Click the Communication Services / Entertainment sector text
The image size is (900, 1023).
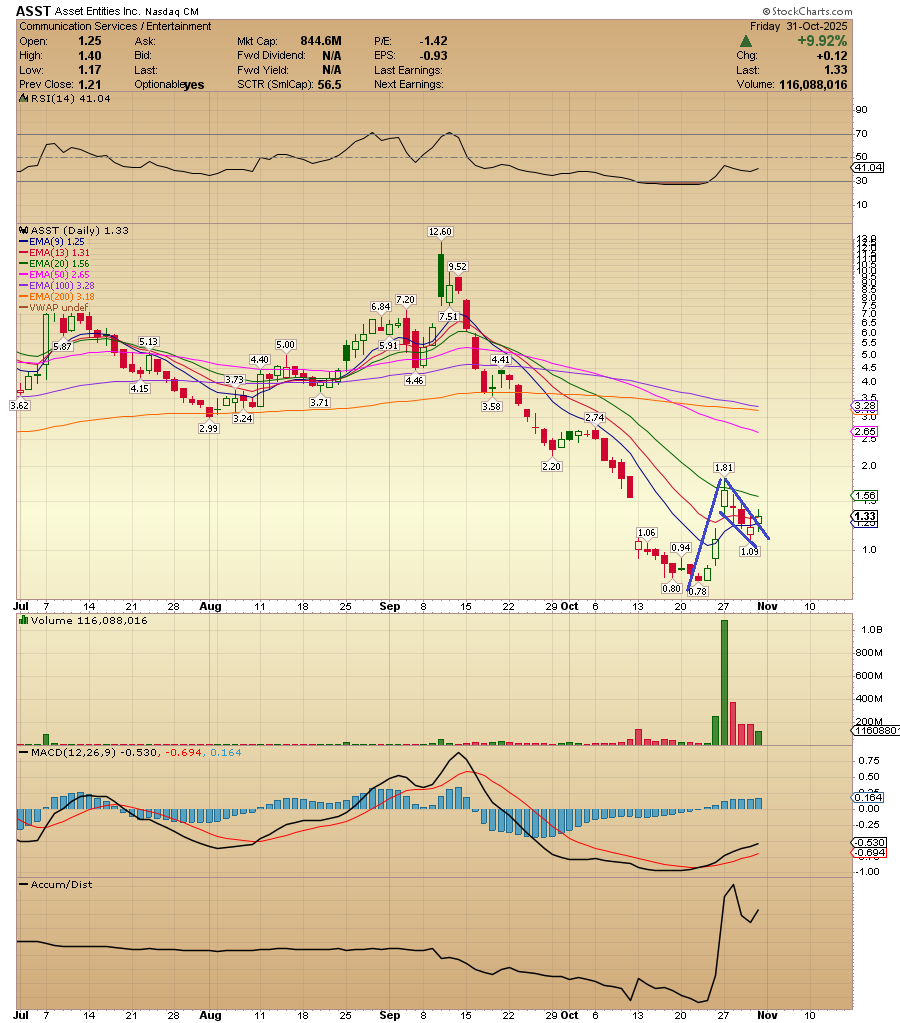tap(115, 26)
